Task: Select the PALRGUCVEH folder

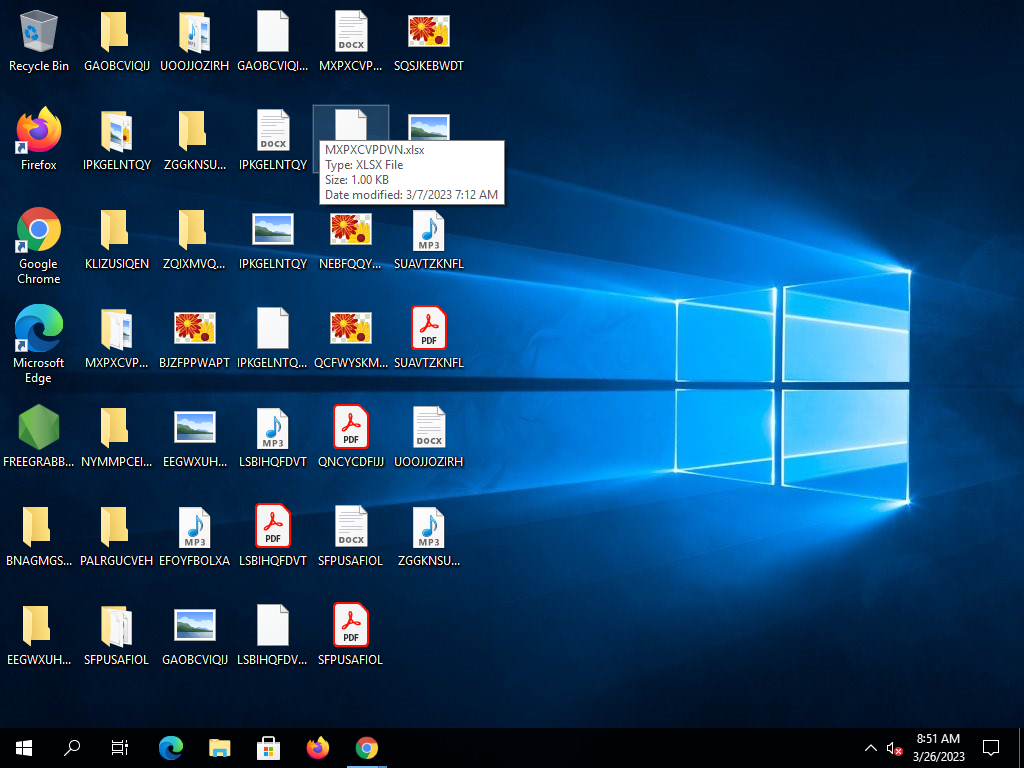Action: (117, 527)
